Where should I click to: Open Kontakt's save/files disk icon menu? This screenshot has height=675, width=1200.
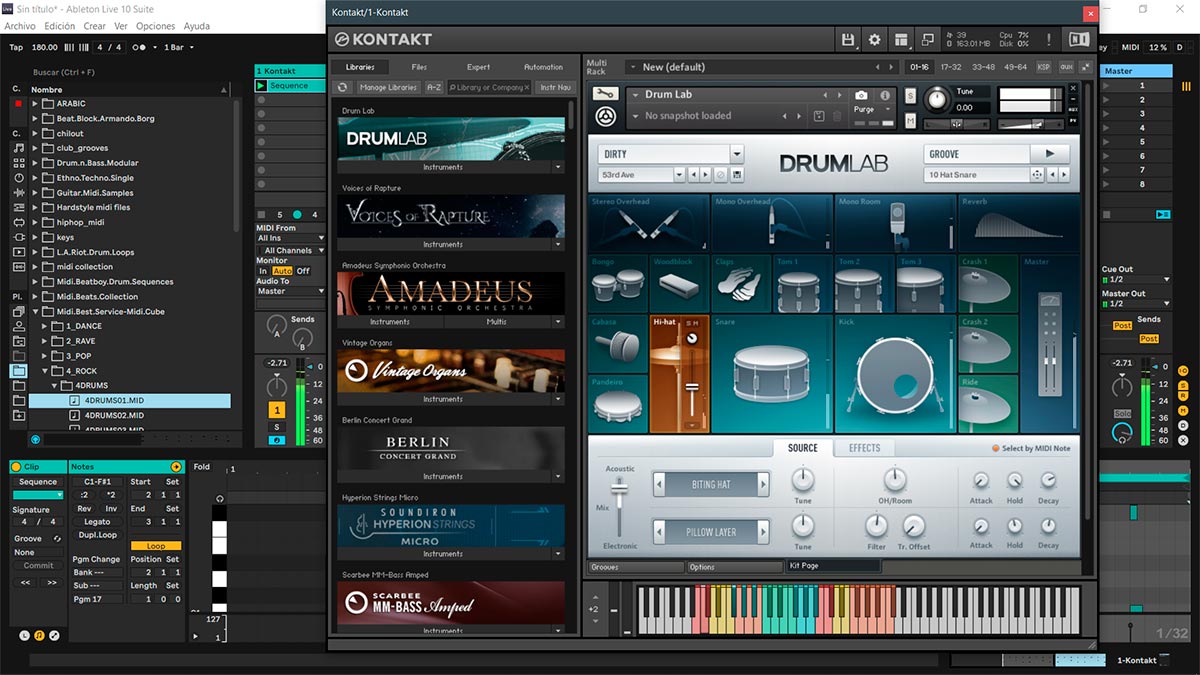(848, 39)
